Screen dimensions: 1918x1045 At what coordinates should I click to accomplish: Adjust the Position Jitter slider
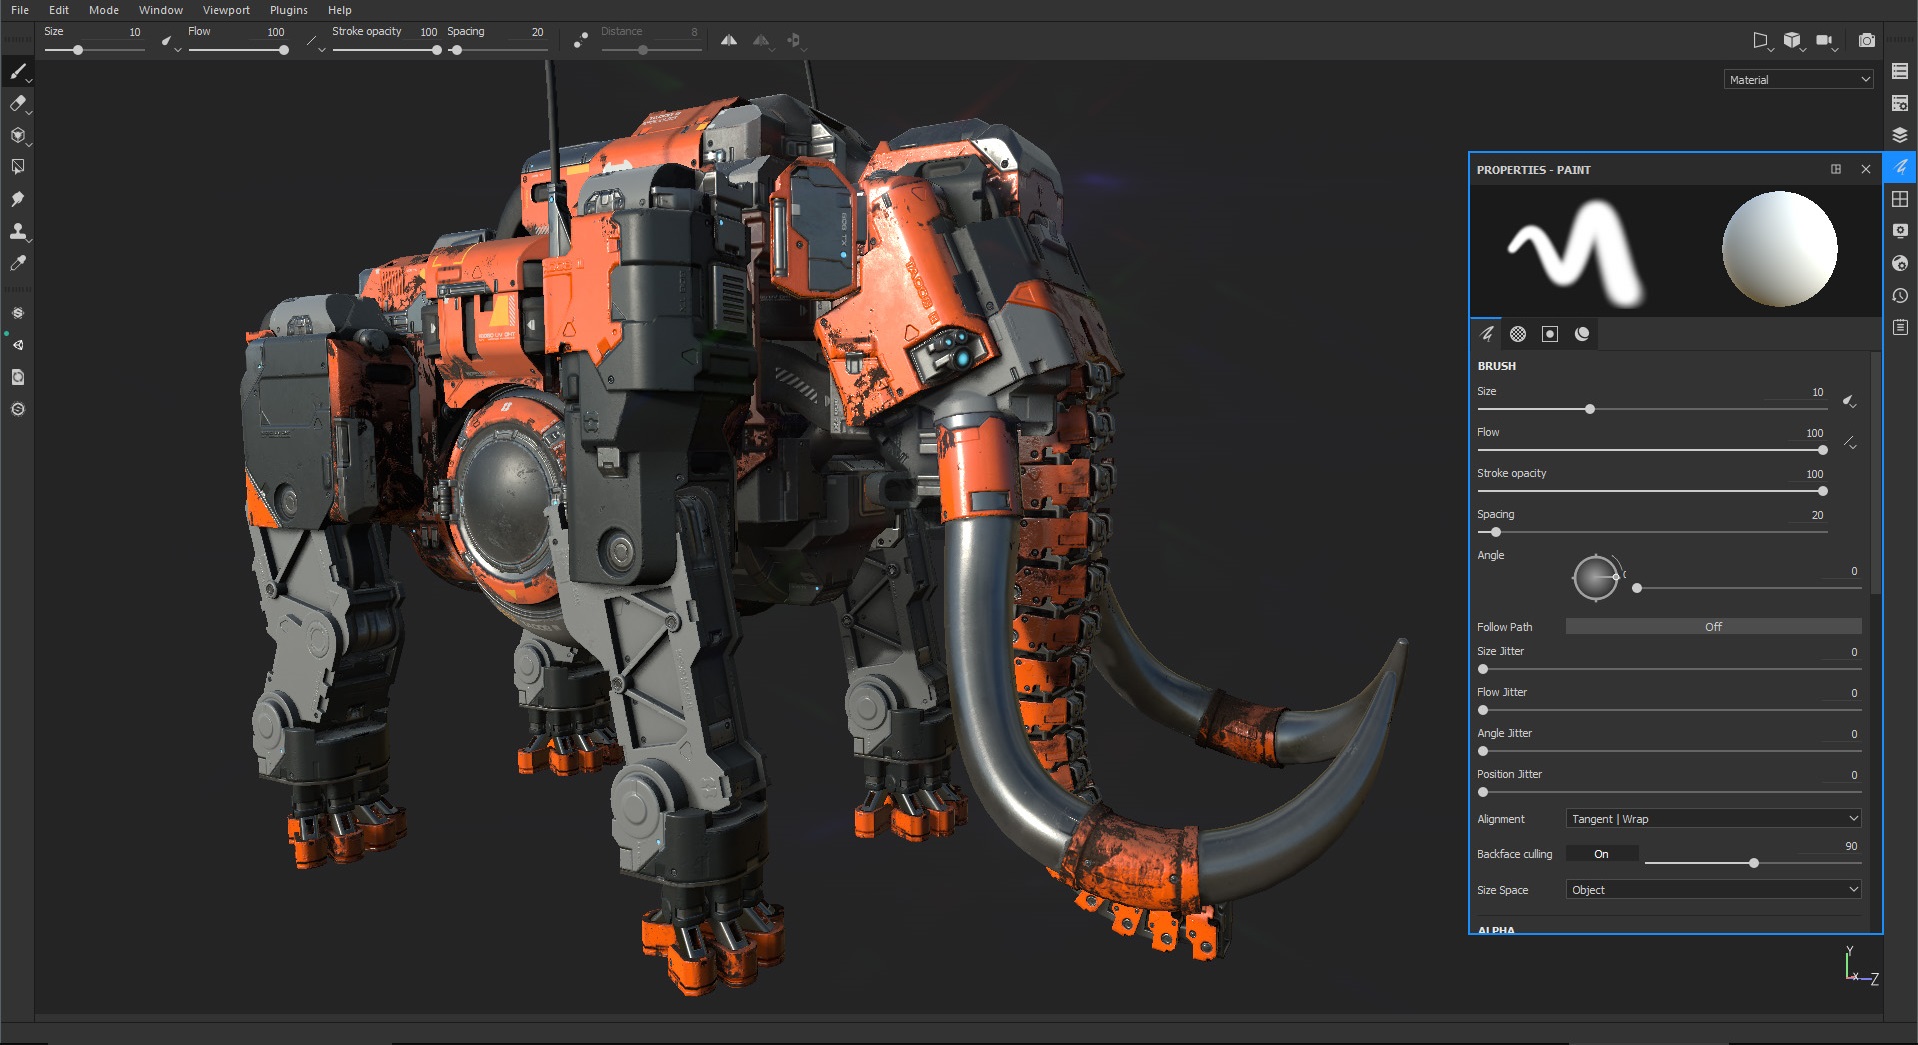point(1669,792)
